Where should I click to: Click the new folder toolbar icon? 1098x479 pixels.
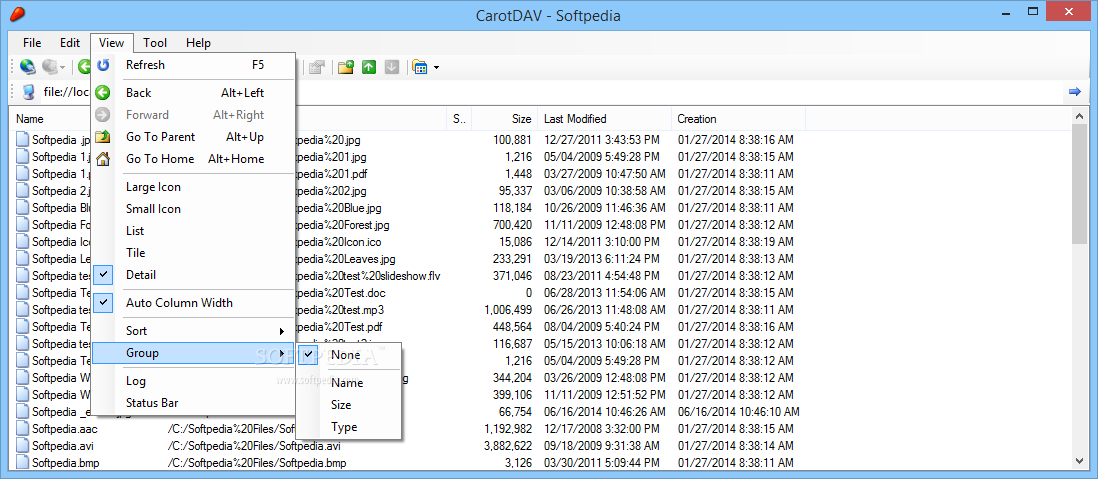point(345,67)
